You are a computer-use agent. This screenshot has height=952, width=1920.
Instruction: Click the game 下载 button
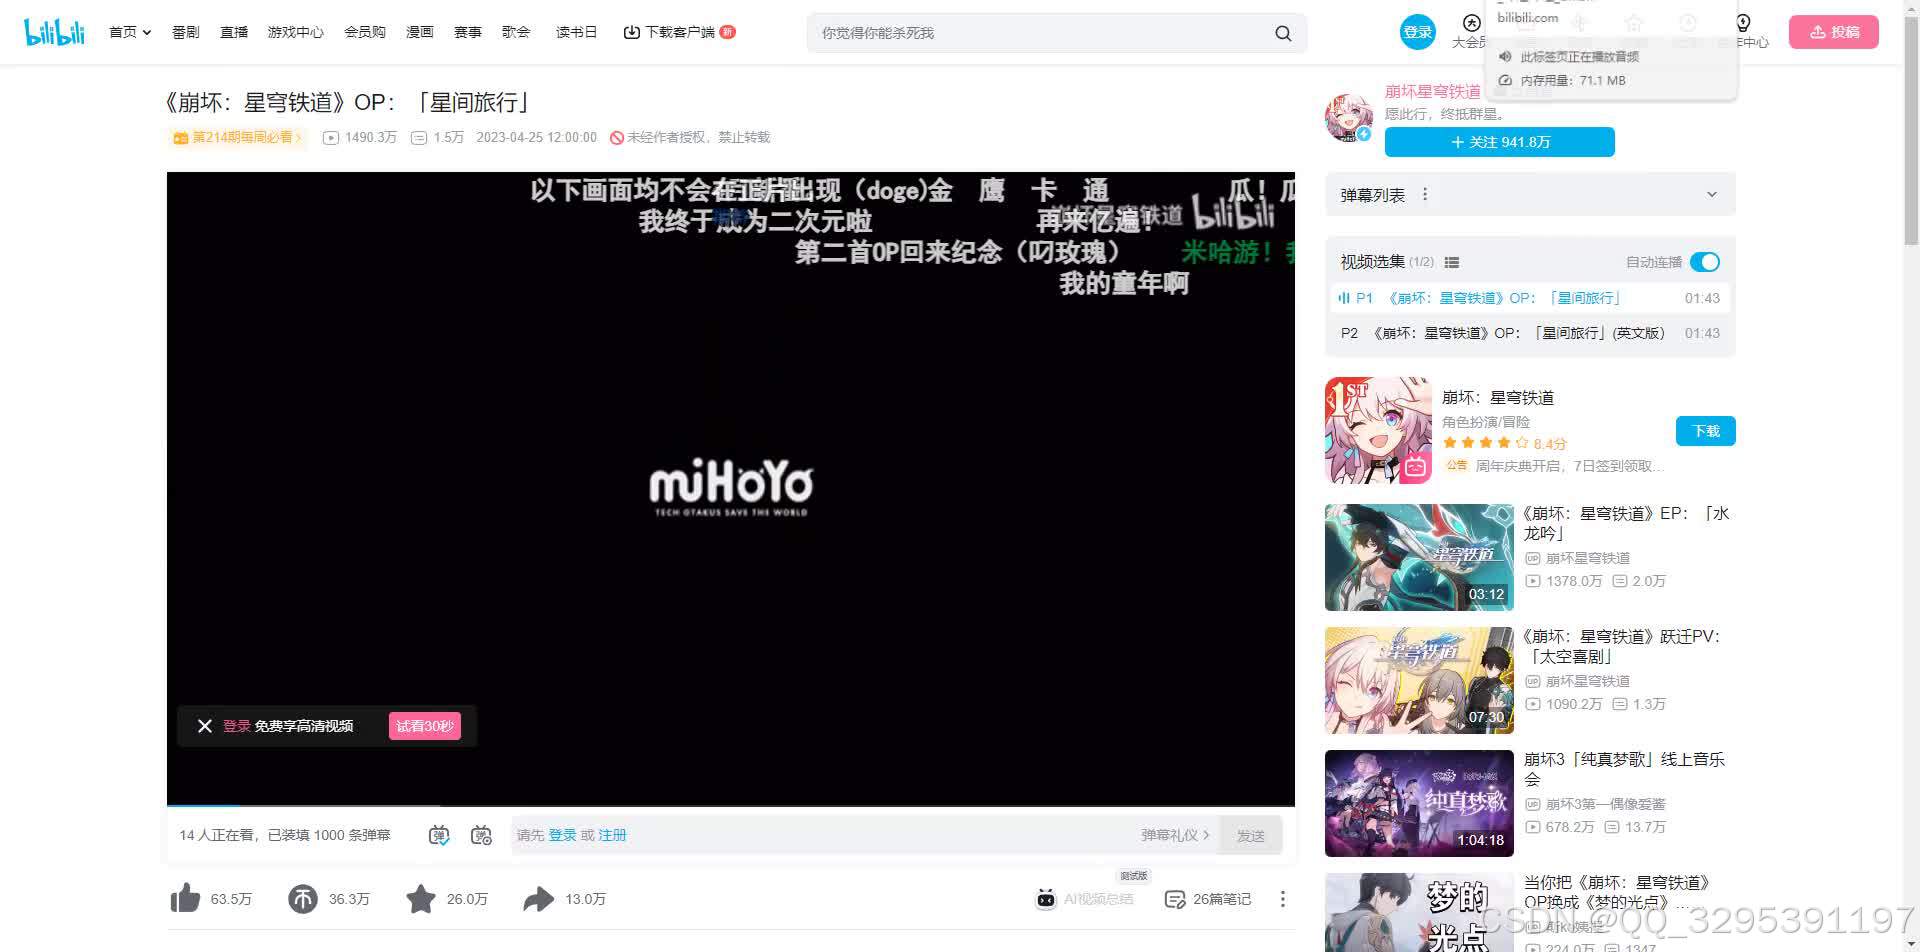[1705, 431]
